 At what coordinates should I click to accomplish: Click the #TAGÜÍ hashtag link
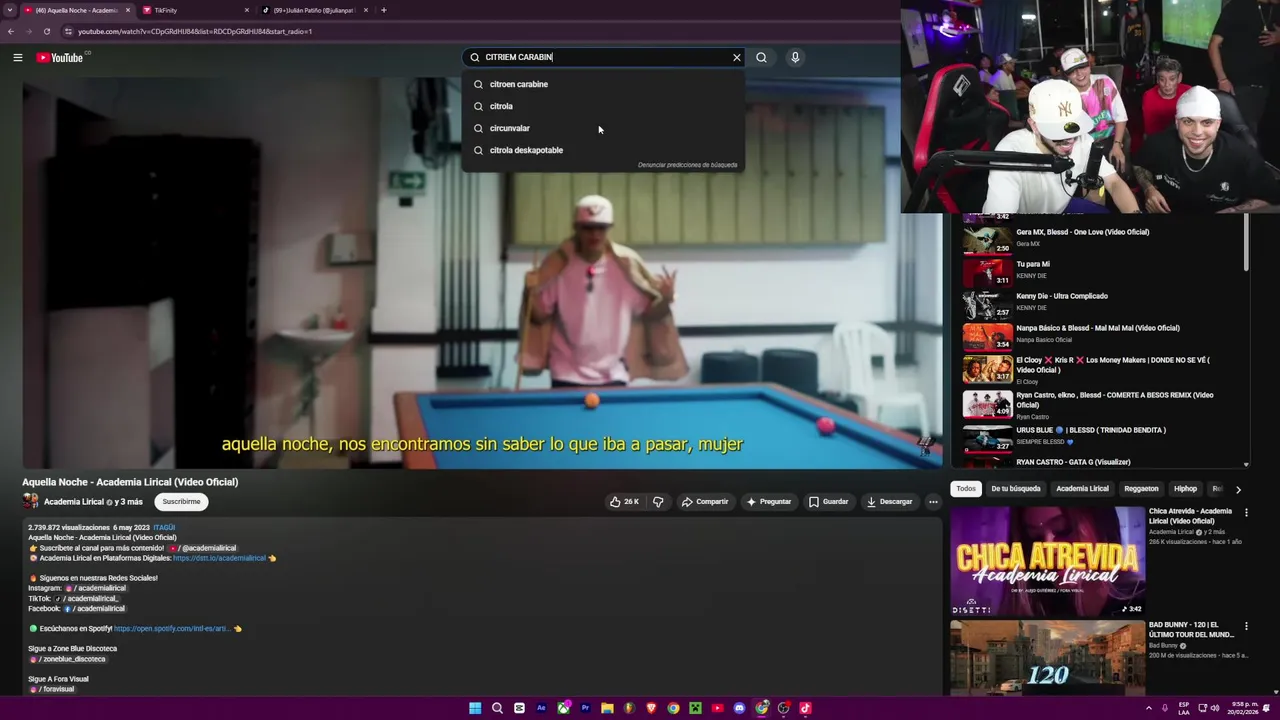pos(164,528)
